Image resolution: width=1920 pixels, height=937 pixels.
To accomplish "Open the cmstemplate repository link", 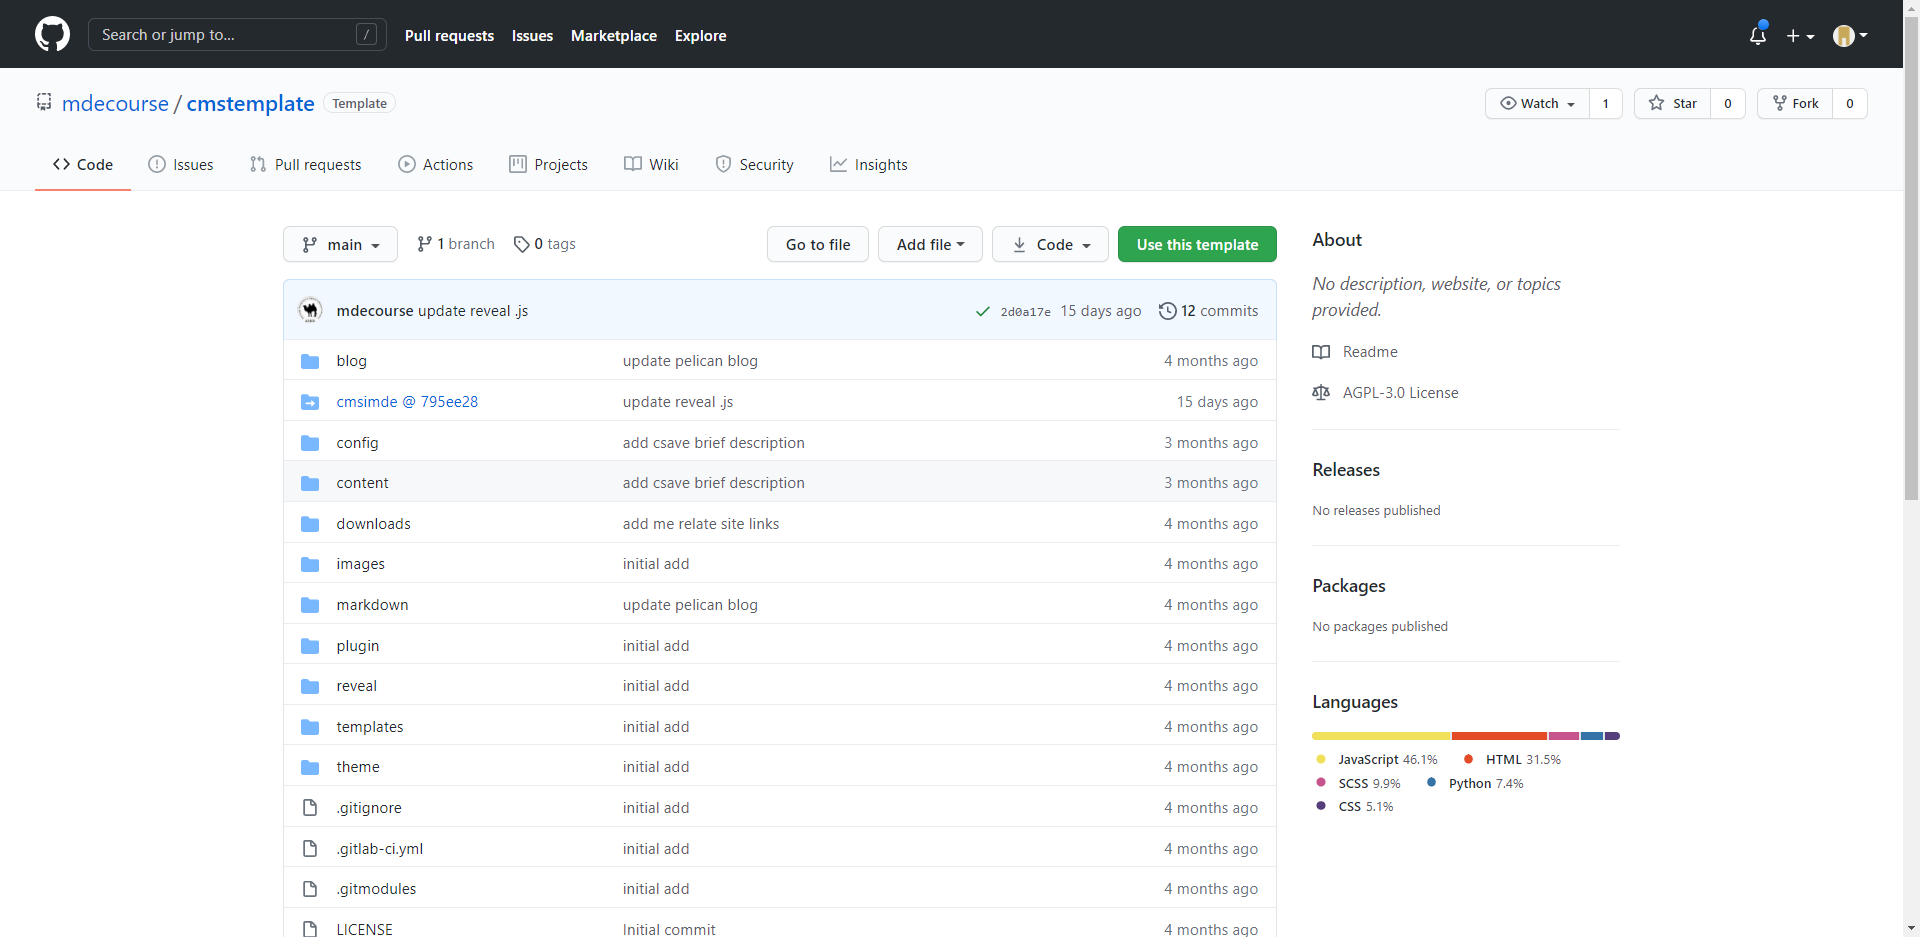I will (250, 103).
